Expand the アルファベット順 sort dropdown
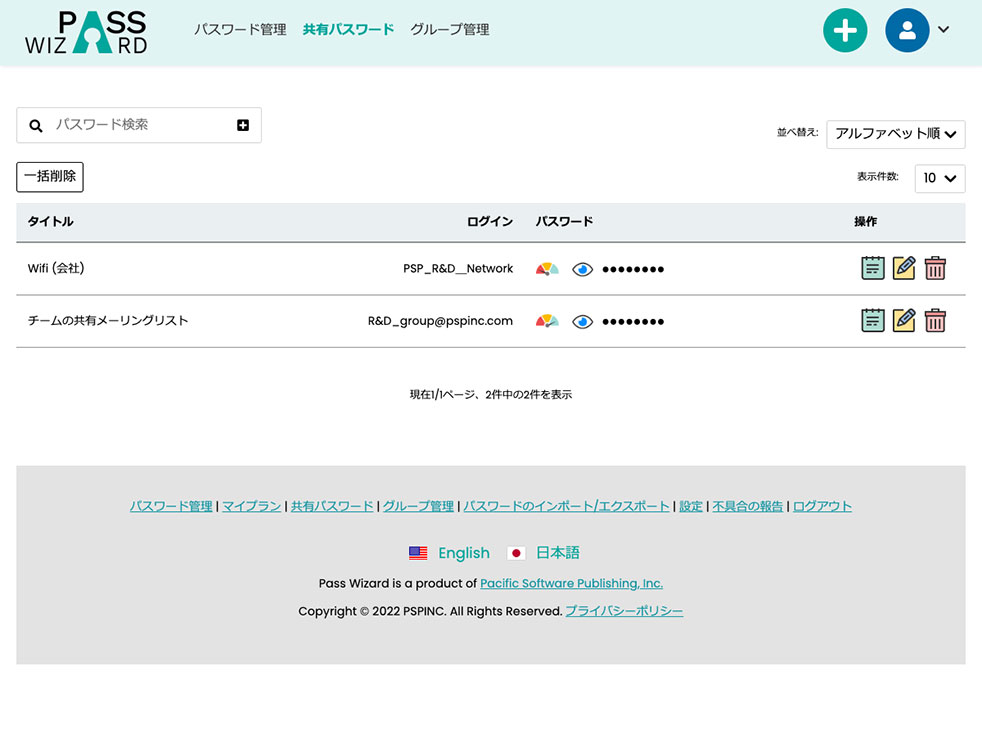 (896, 134)
